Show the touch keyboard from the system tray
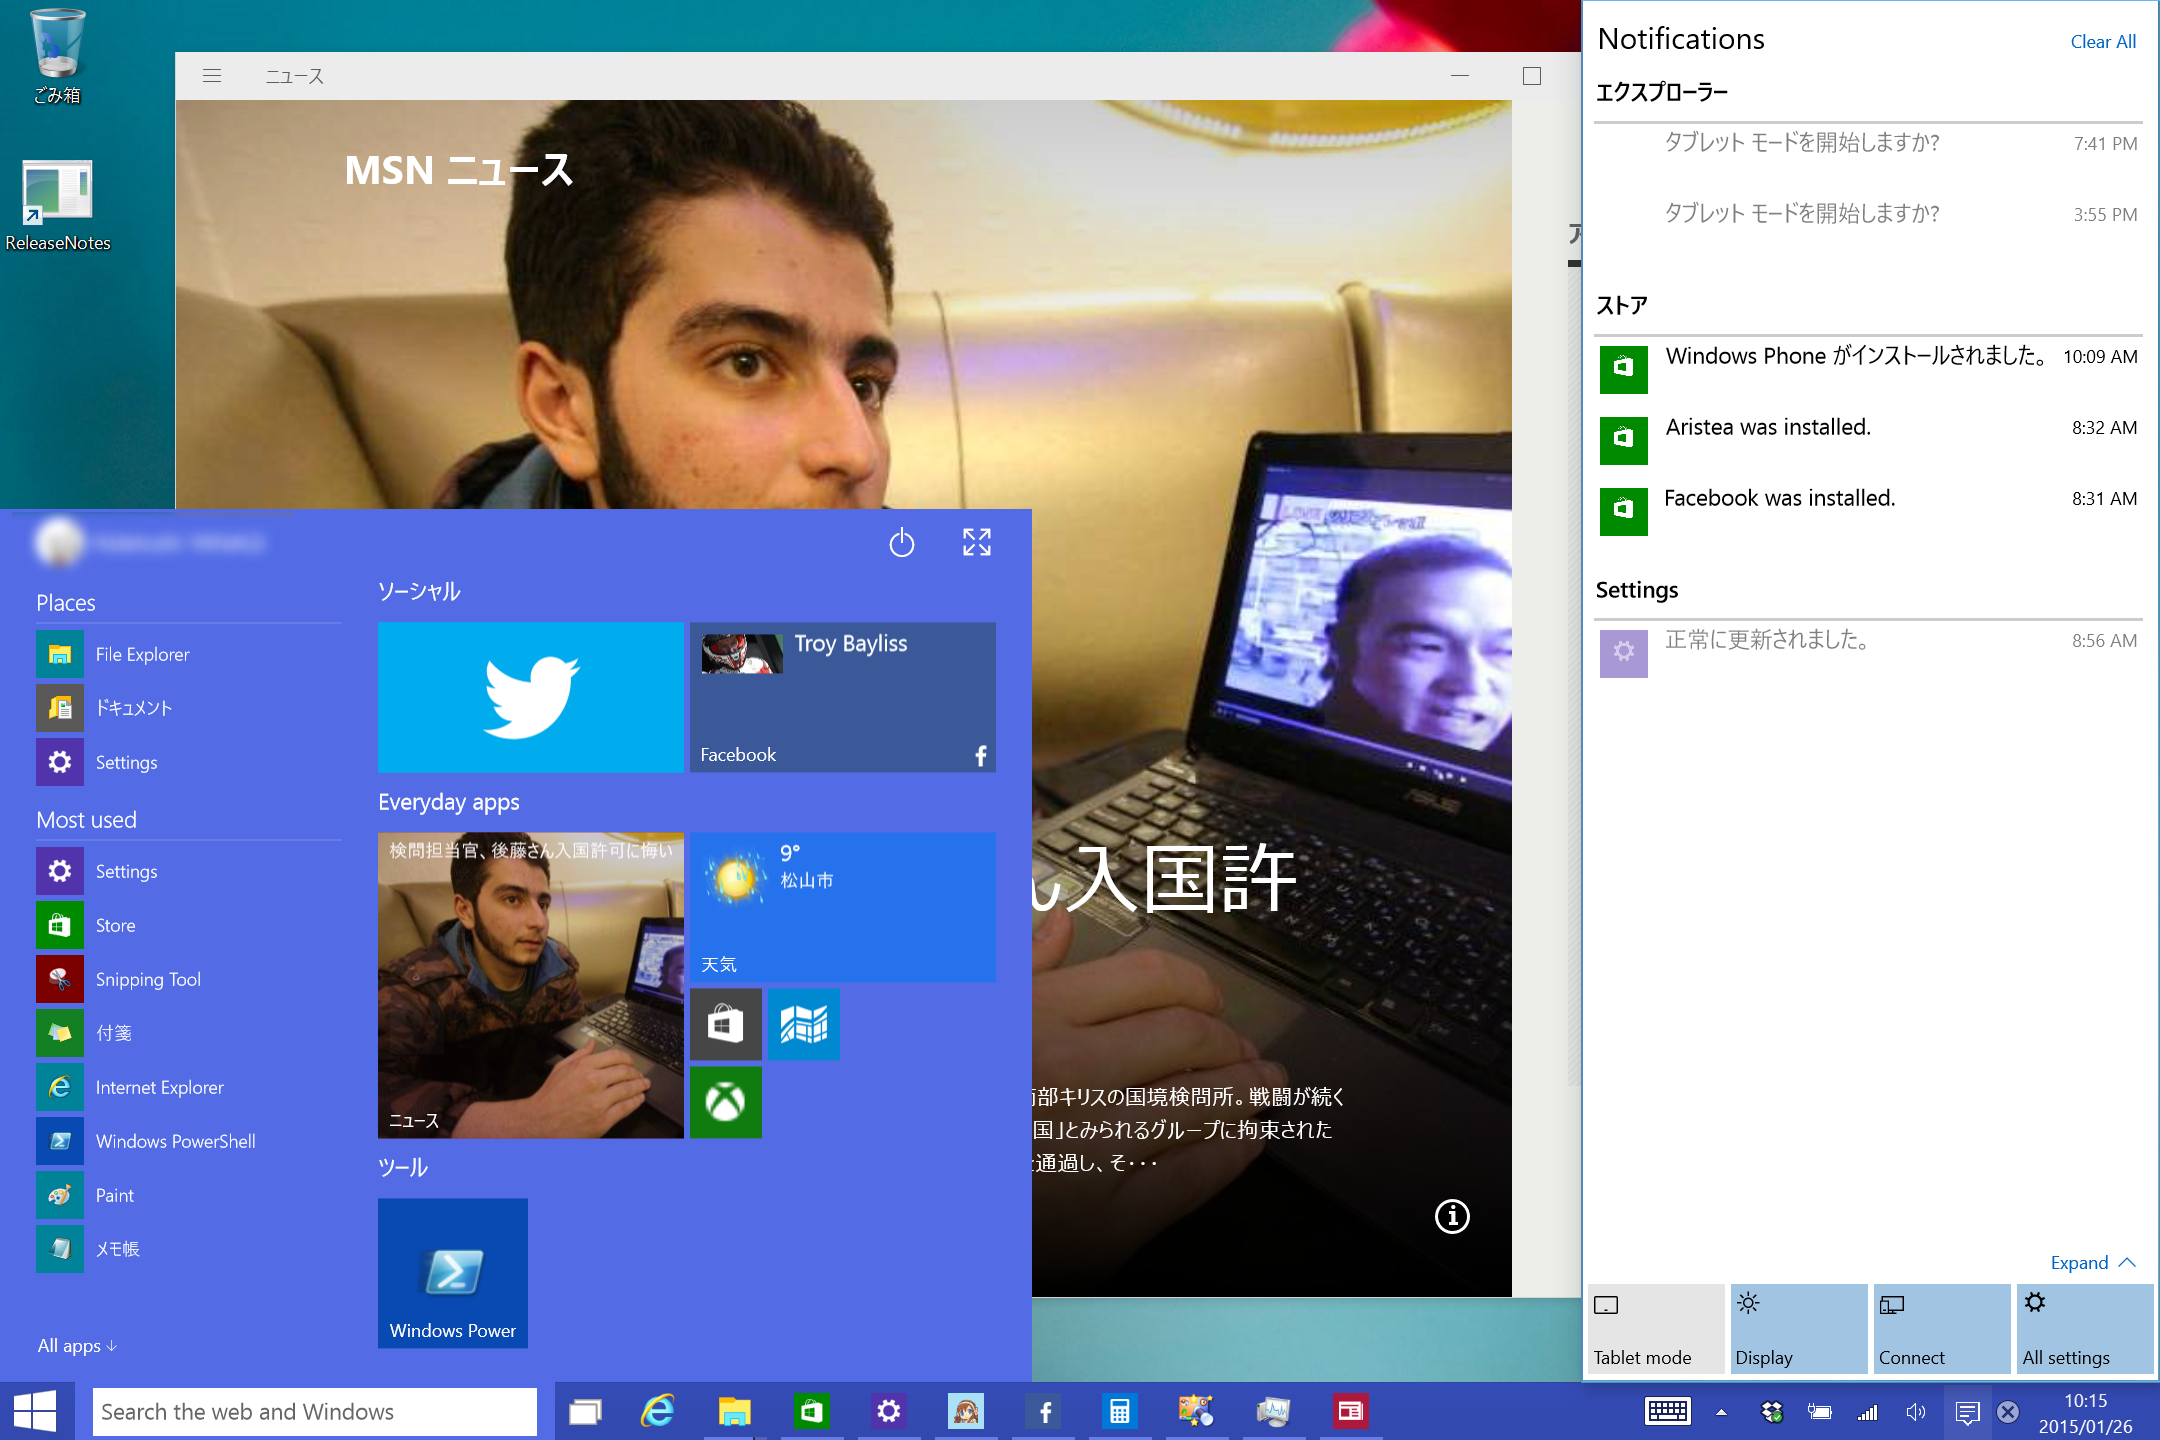2160x1440 pixels. [x=1666, y=1412]
